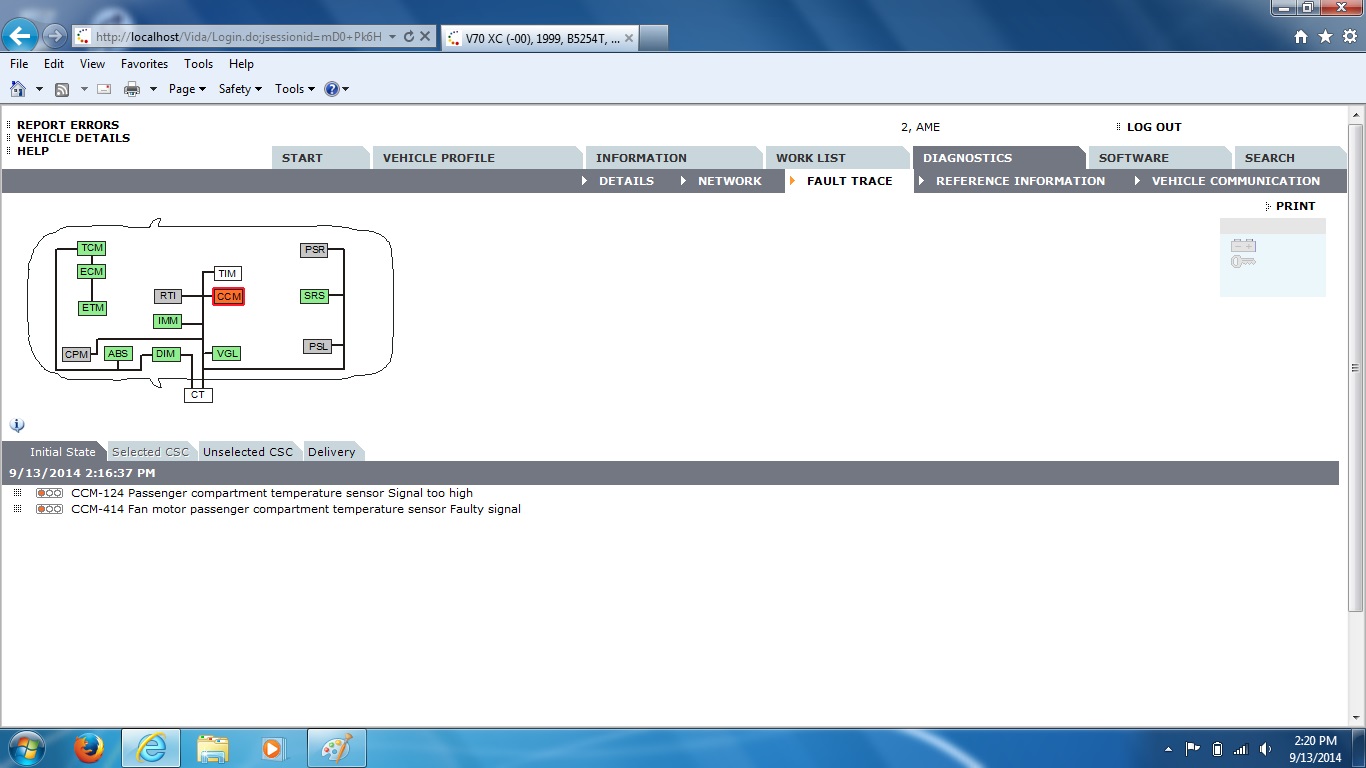The image size is (1366, 768).
Task: Click the PRINT link
Action: [1295, 206]
